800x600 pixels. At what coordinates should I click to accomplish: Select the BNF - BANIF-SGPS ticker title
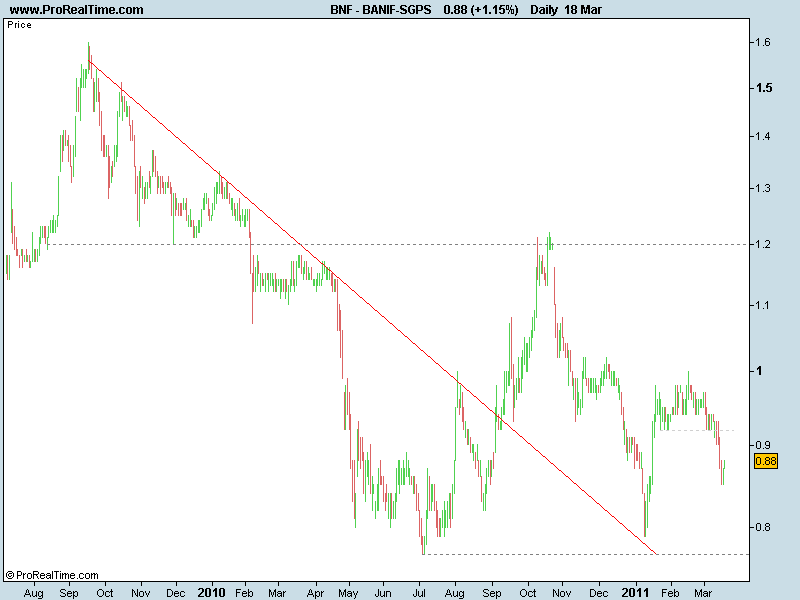(381, 10)
